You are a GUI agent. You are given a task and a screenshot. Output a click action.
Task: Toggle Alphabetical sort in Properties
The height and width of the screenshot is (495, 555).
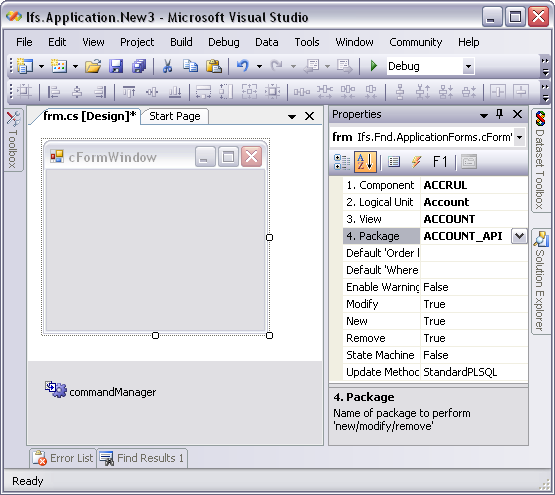[x=365, y=162]
